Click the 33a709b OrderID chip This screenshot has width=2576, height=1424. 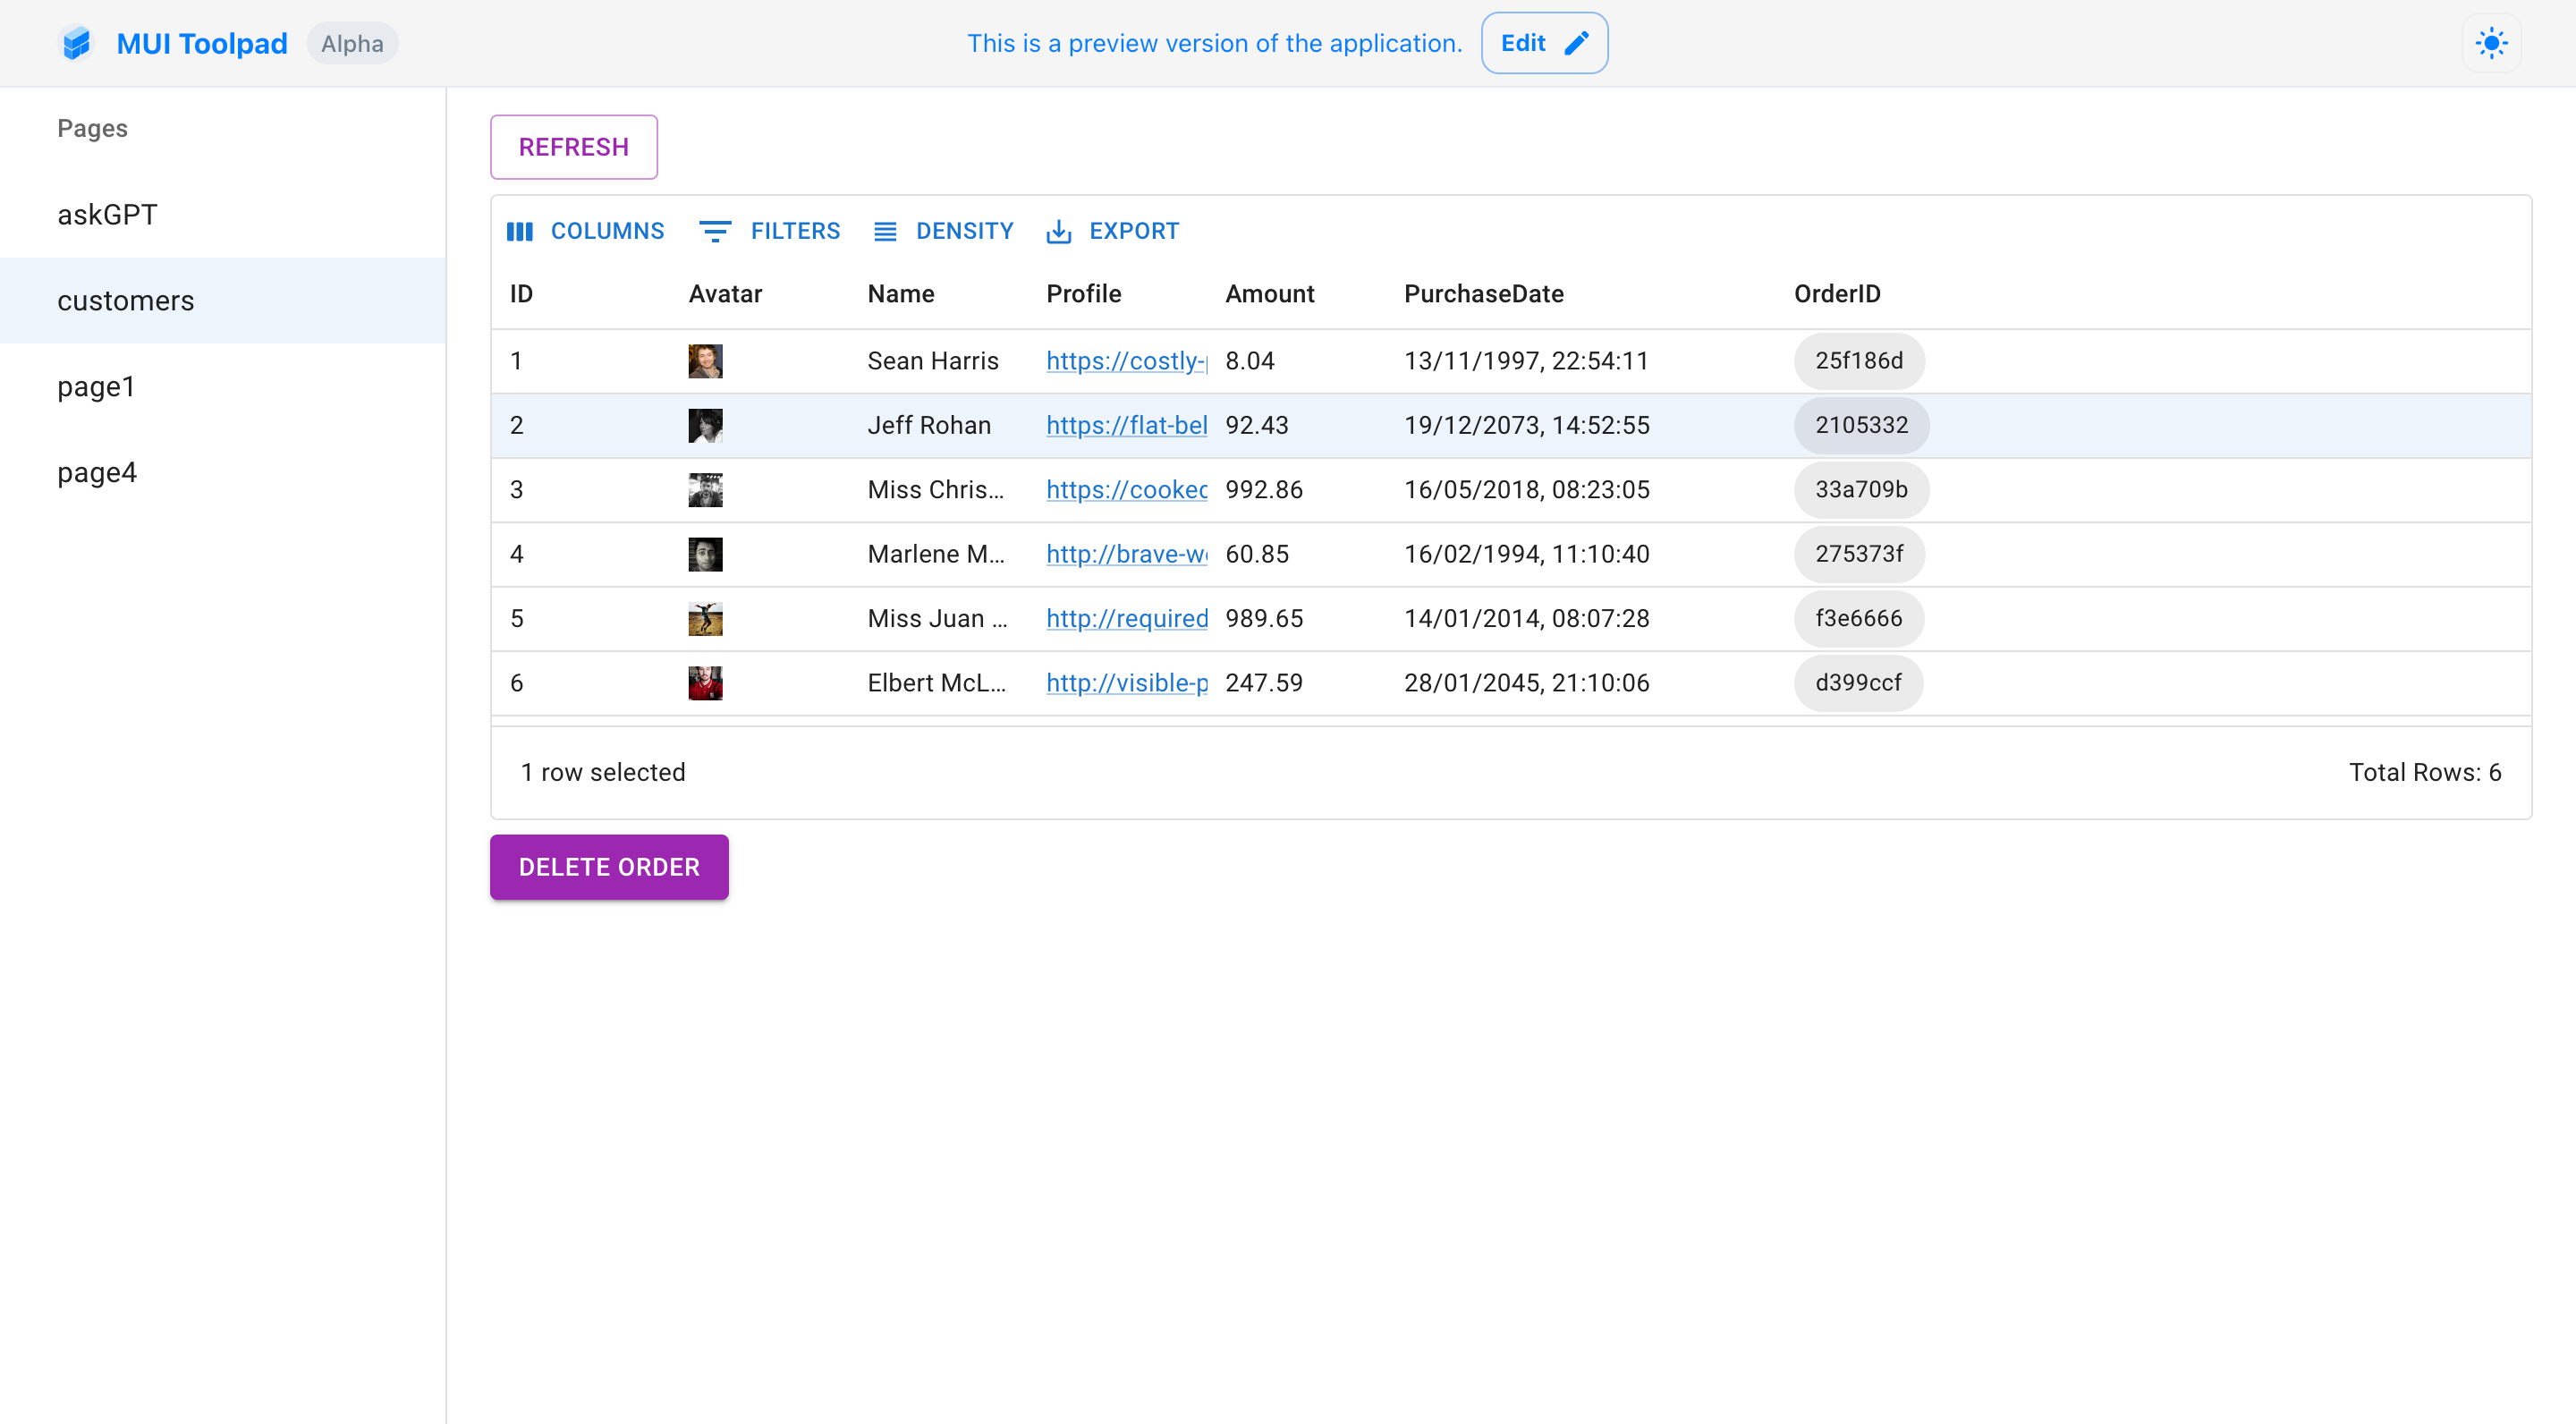[1860, 490]
